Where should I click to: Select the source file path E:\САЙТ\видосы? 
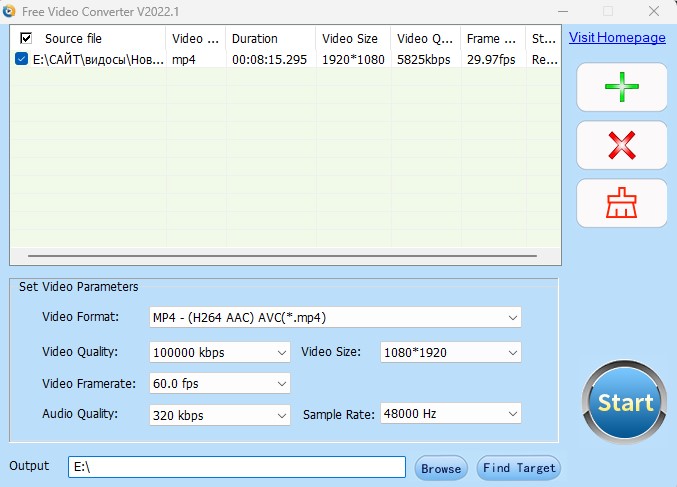(98, 59)
